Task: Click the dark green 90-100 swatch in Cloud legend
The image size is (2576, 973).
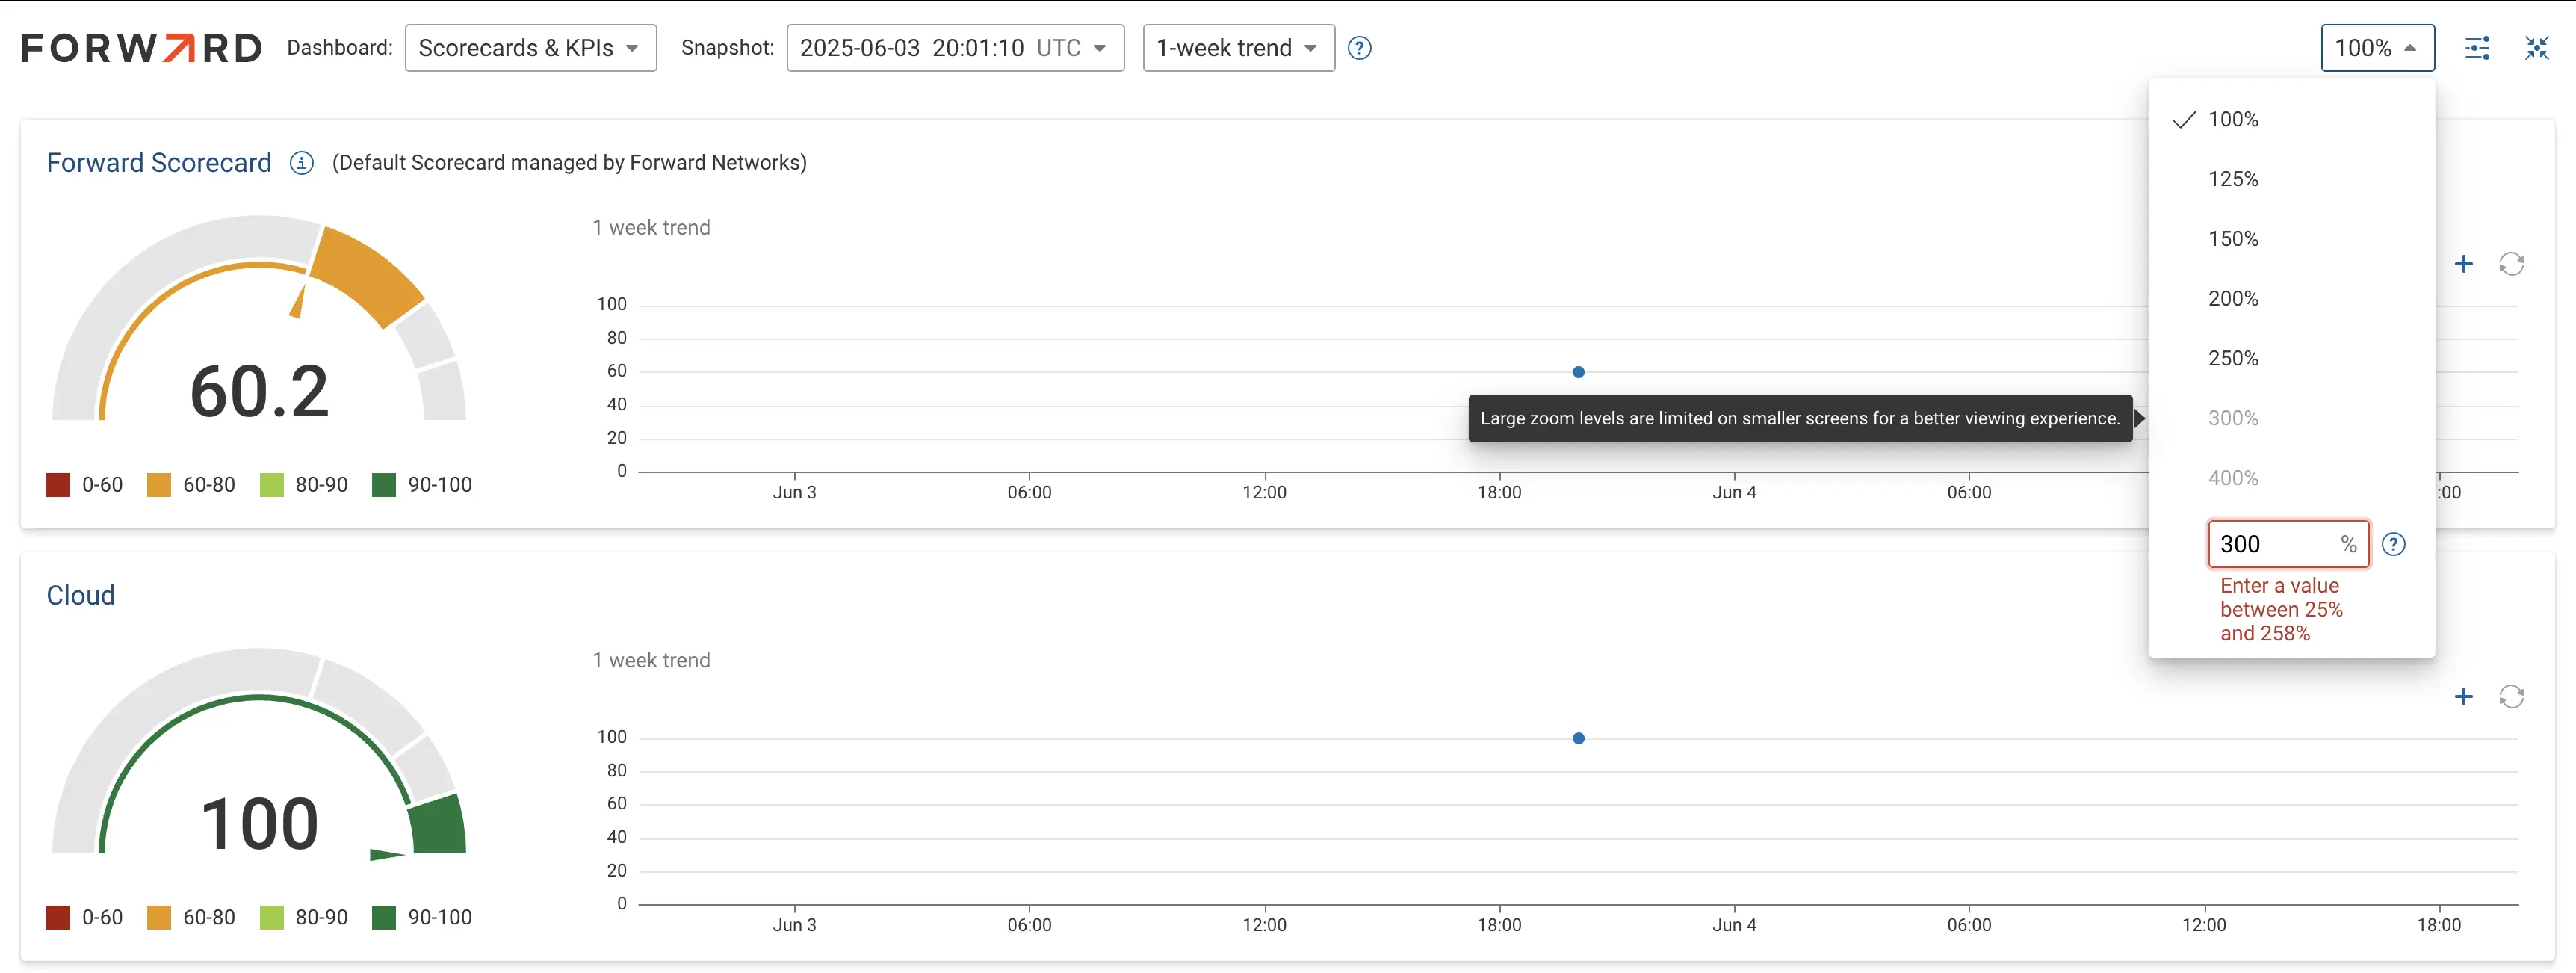Action: pyautogui.click(x=384, y=918)
